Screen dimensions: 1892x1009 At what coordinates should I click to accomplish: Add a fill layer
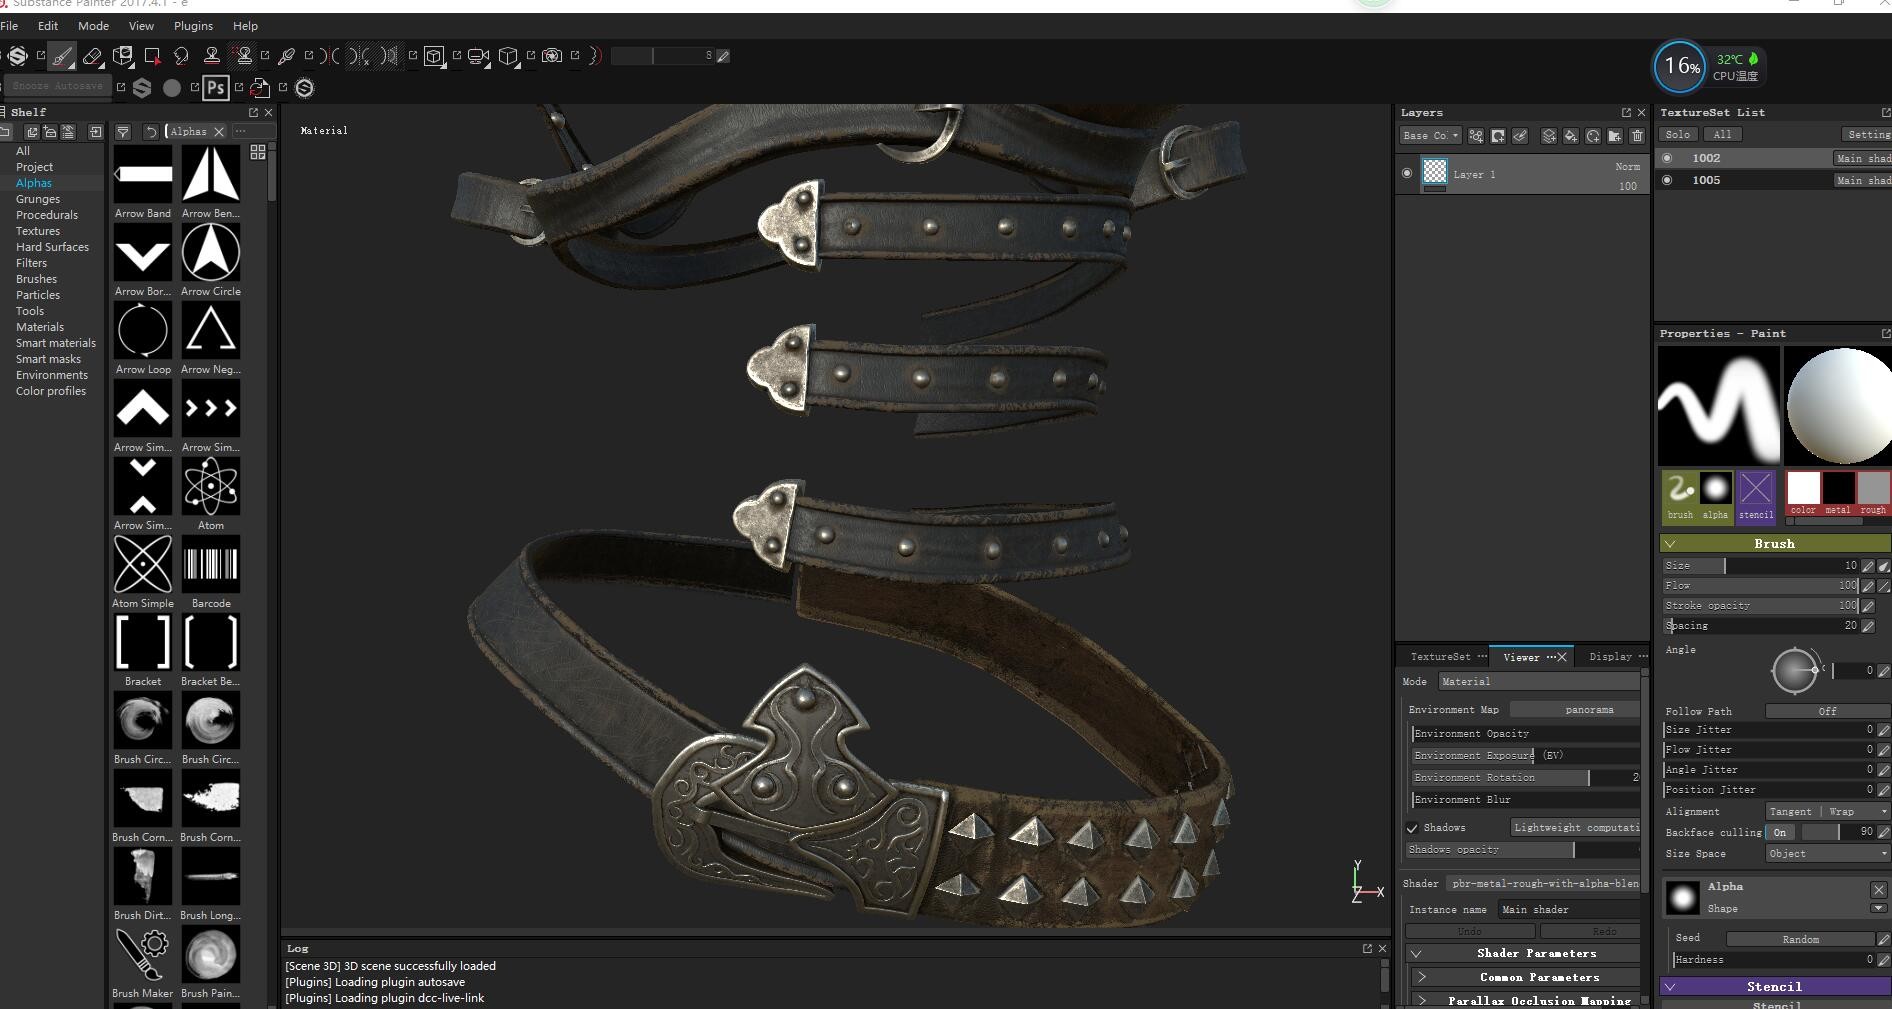1571,136
